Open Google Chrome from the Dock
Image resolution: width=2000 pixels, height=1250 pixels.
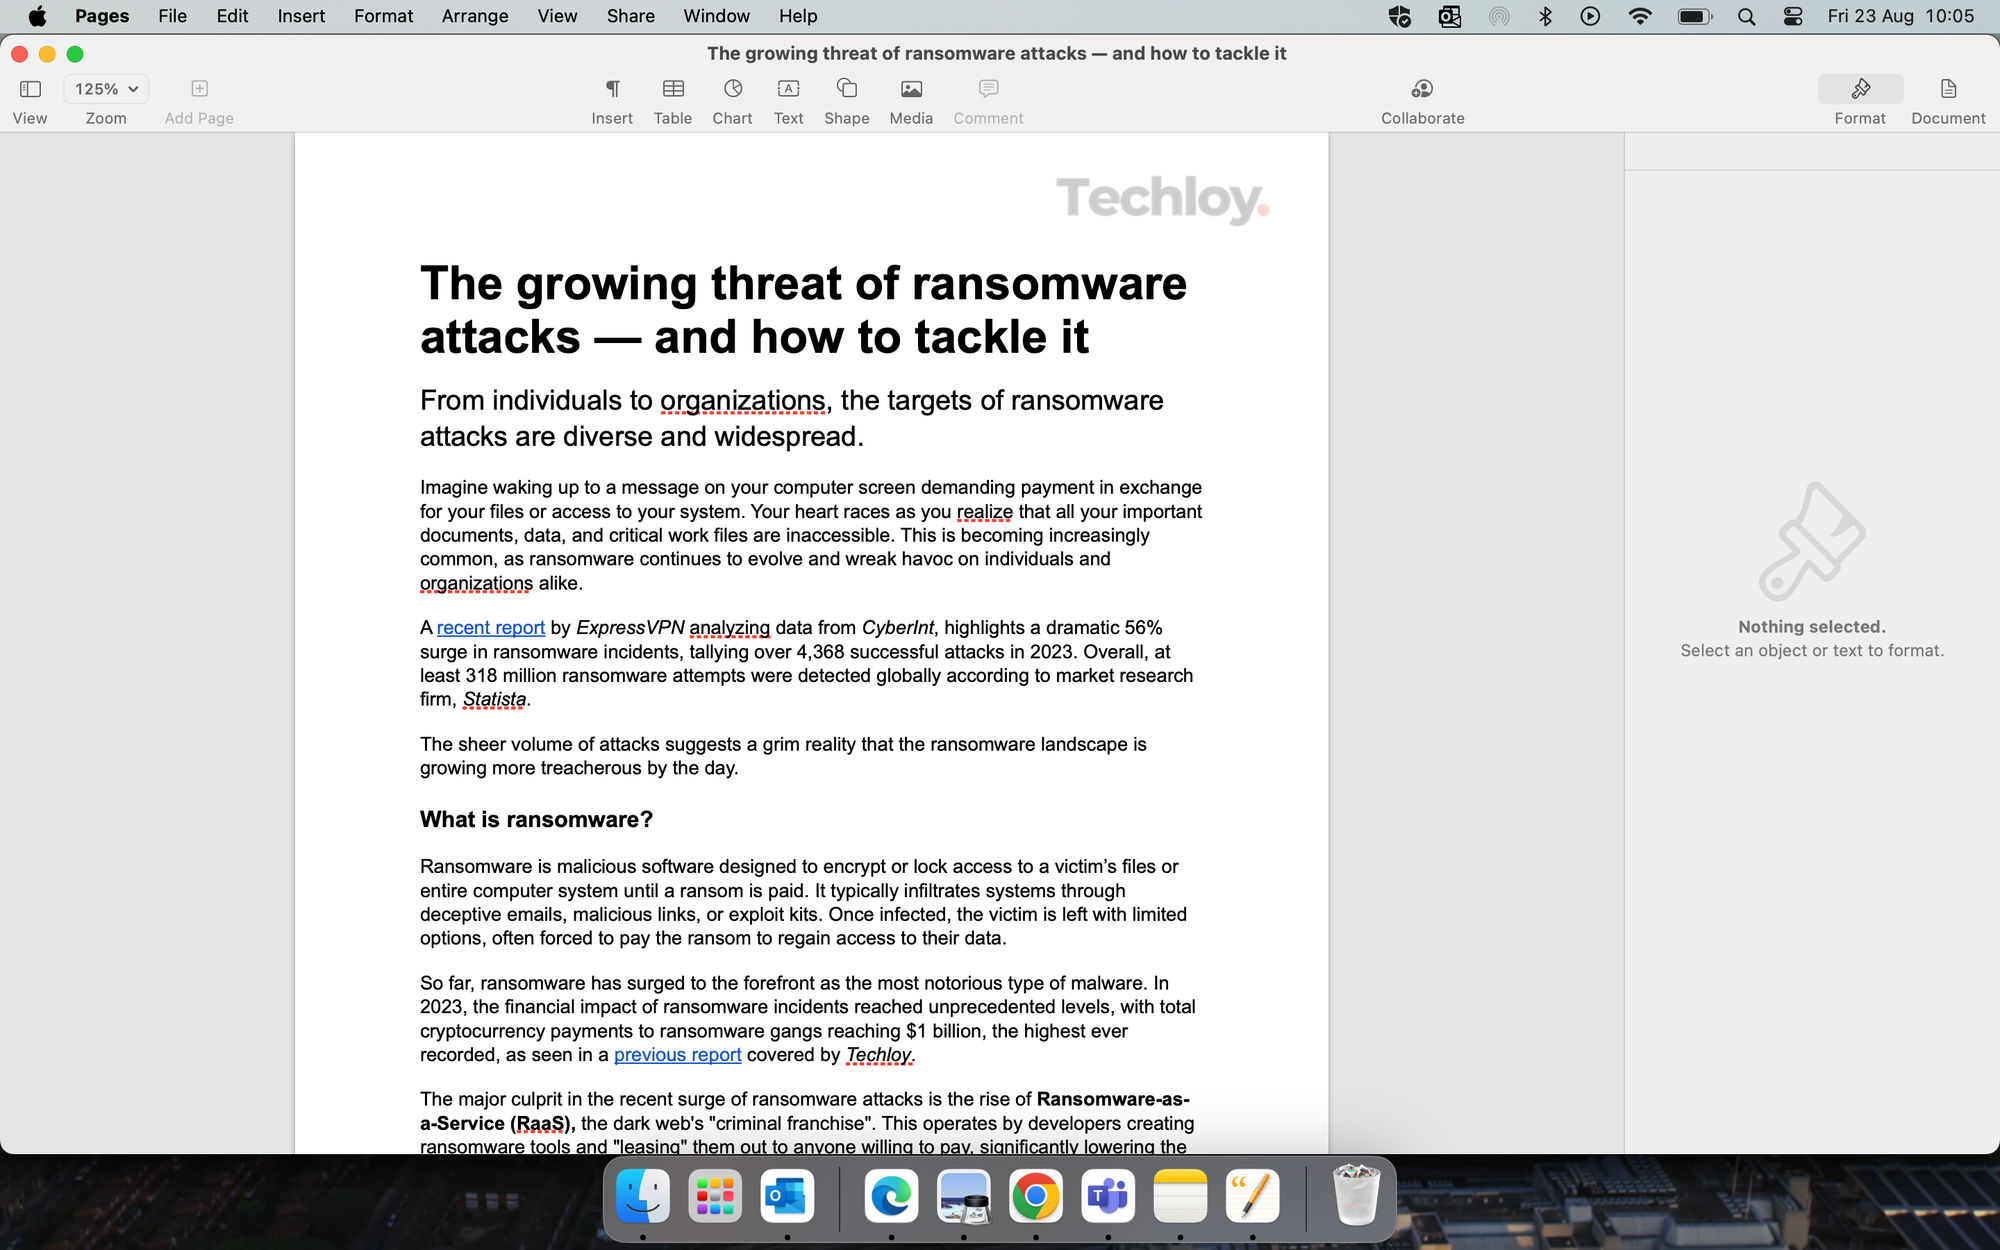pyautogui.click(x=1035, y=1196)
